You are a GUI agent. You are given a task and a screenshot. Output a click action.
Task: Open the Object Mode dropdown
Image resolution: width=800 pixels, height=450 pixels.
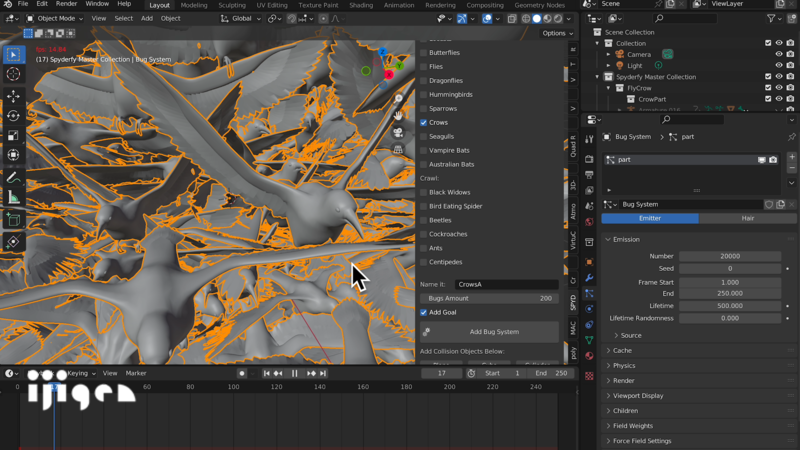(54, 18)
